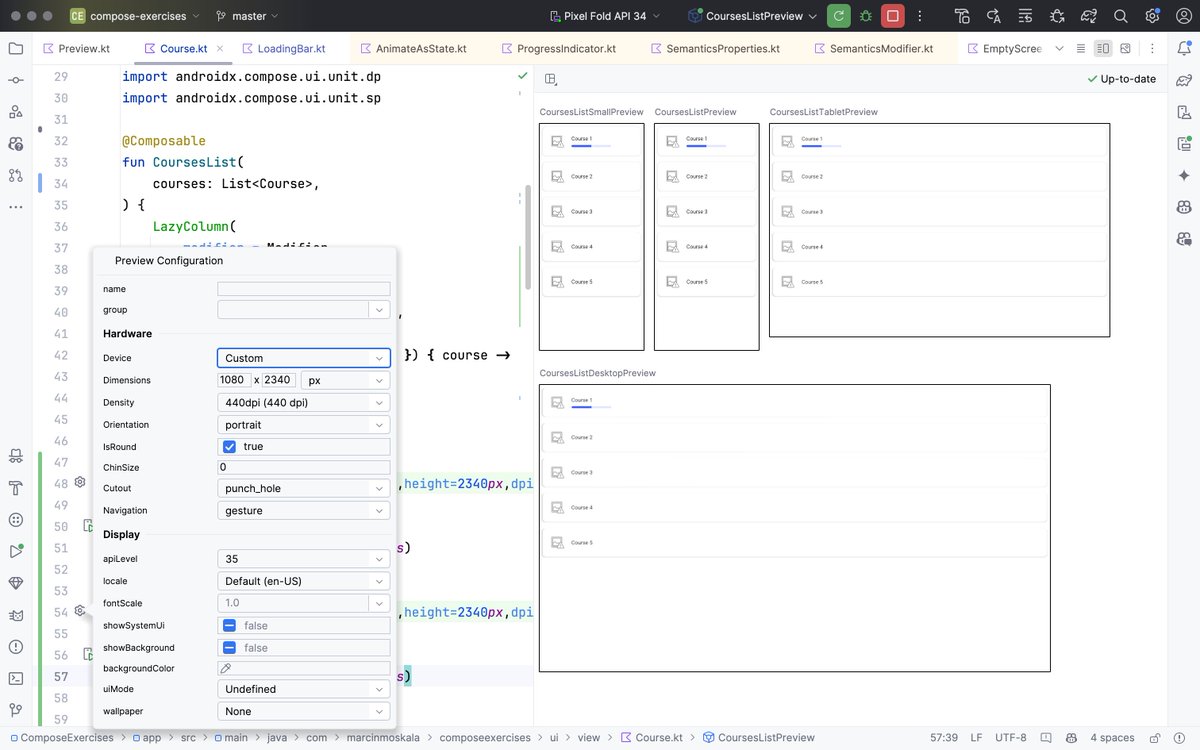This screenshot has height=750, width=1200.
Task: Click the preview layout grid icon
Action: coord(551,79)
